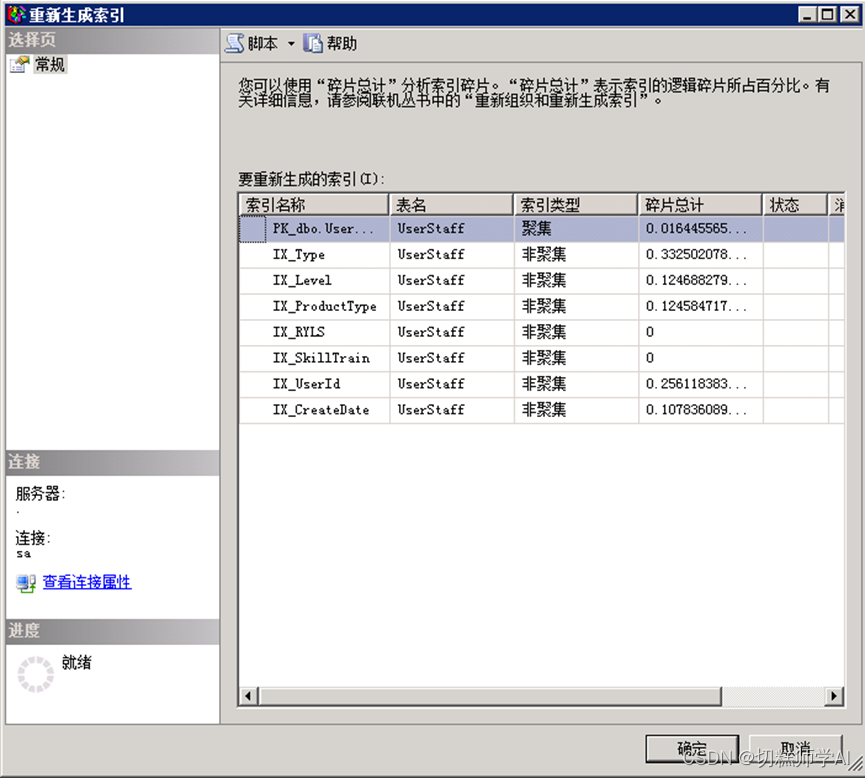Click the 确定 button
Screen dimensions: 865x778
point(692,749)
